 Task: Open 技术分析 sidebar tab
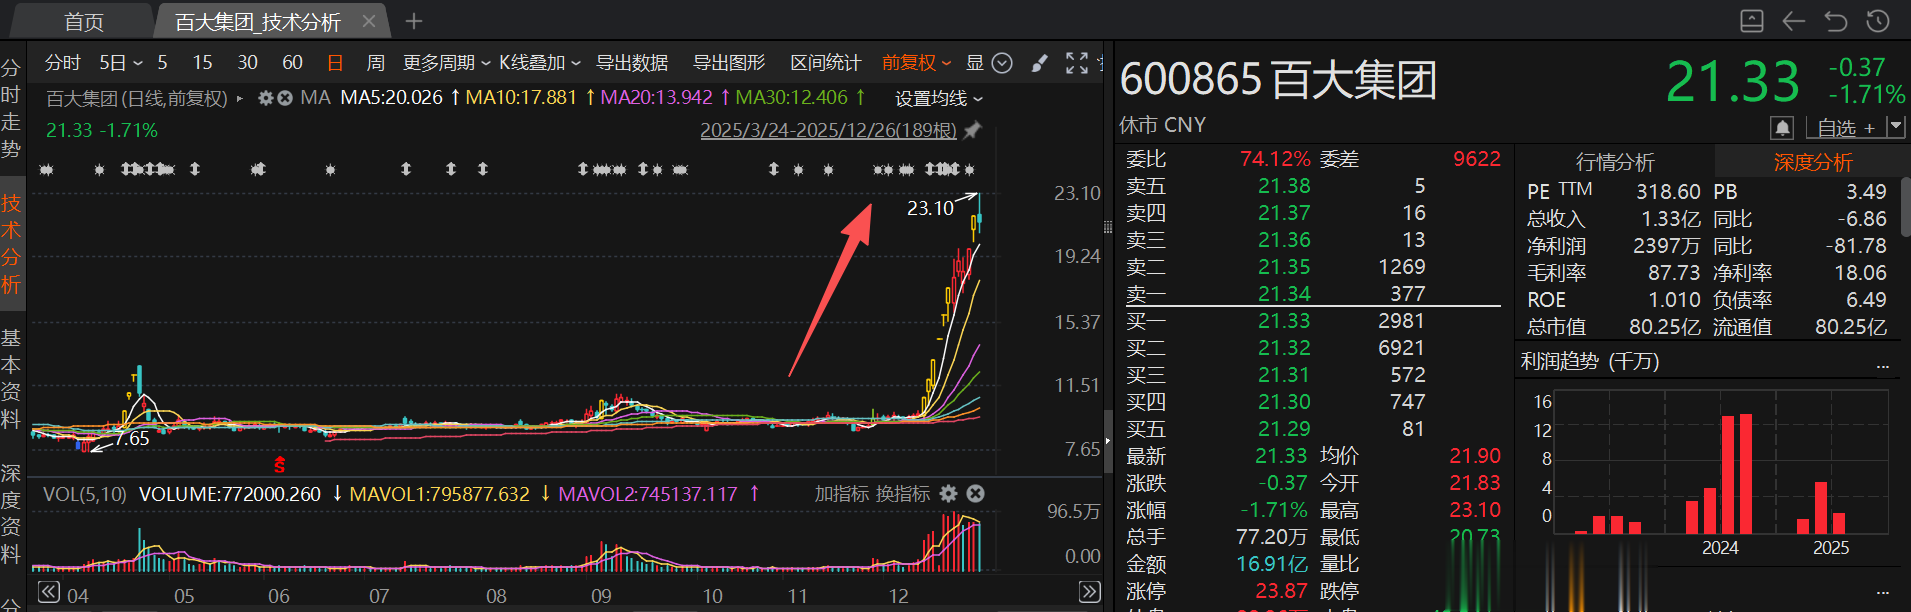coord(11,244)
